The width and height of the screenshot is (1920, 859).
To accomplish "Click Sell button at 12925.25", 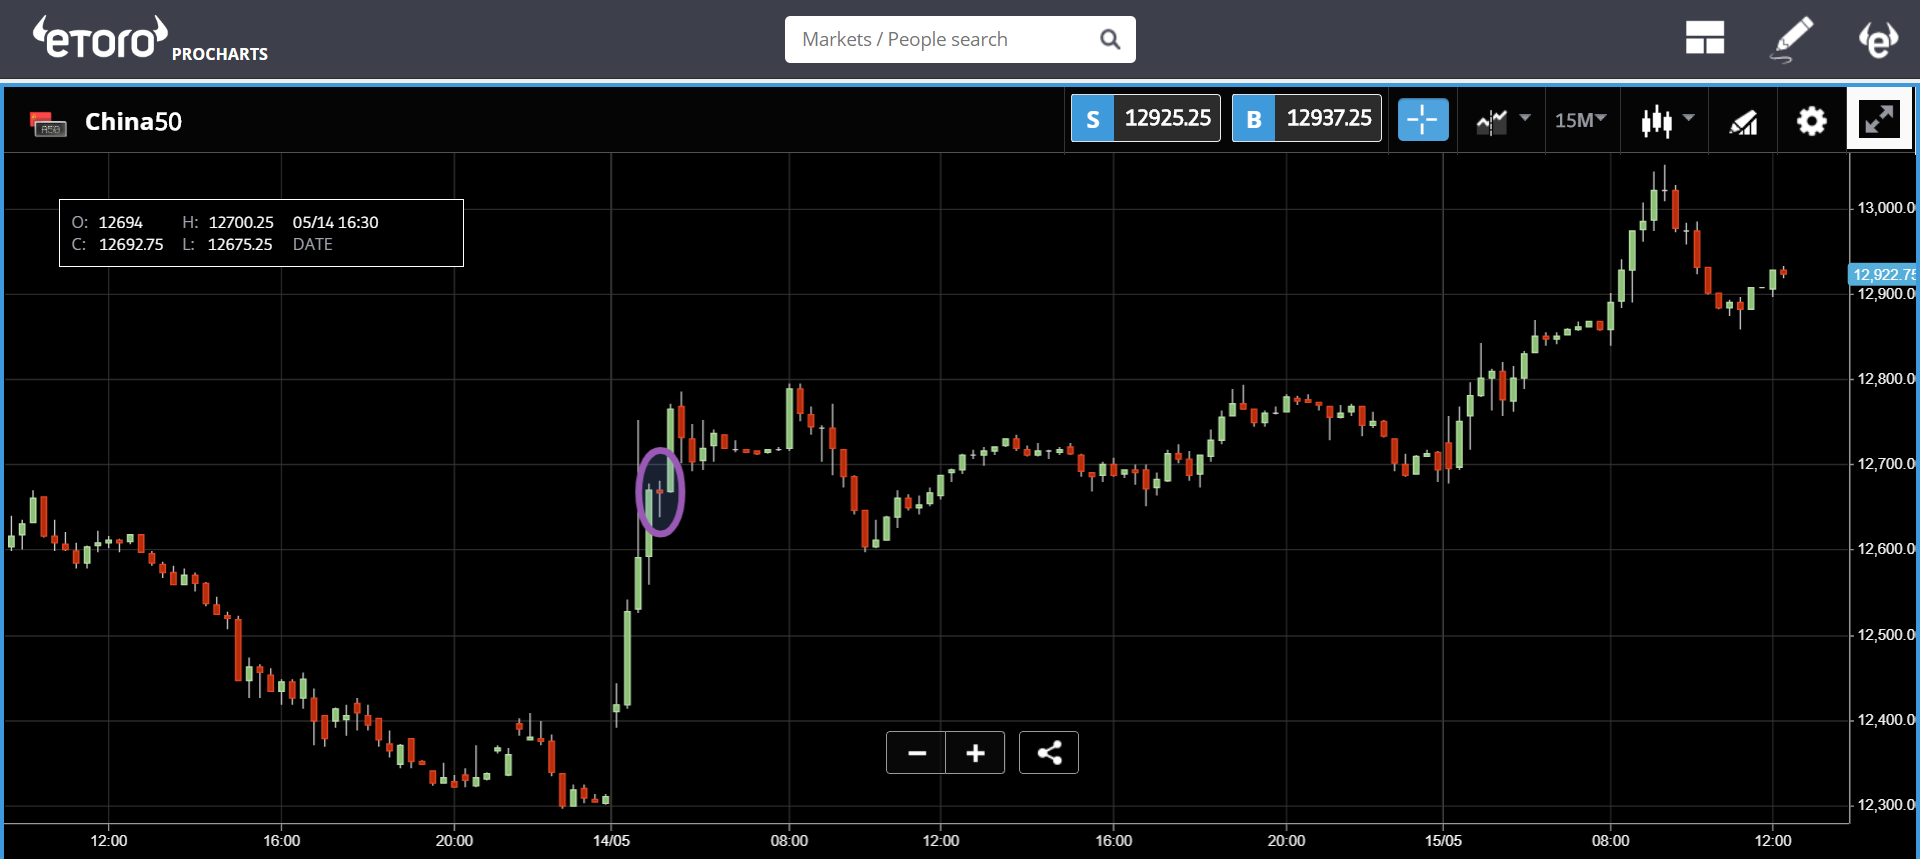I will click(x=1145, y=118).
